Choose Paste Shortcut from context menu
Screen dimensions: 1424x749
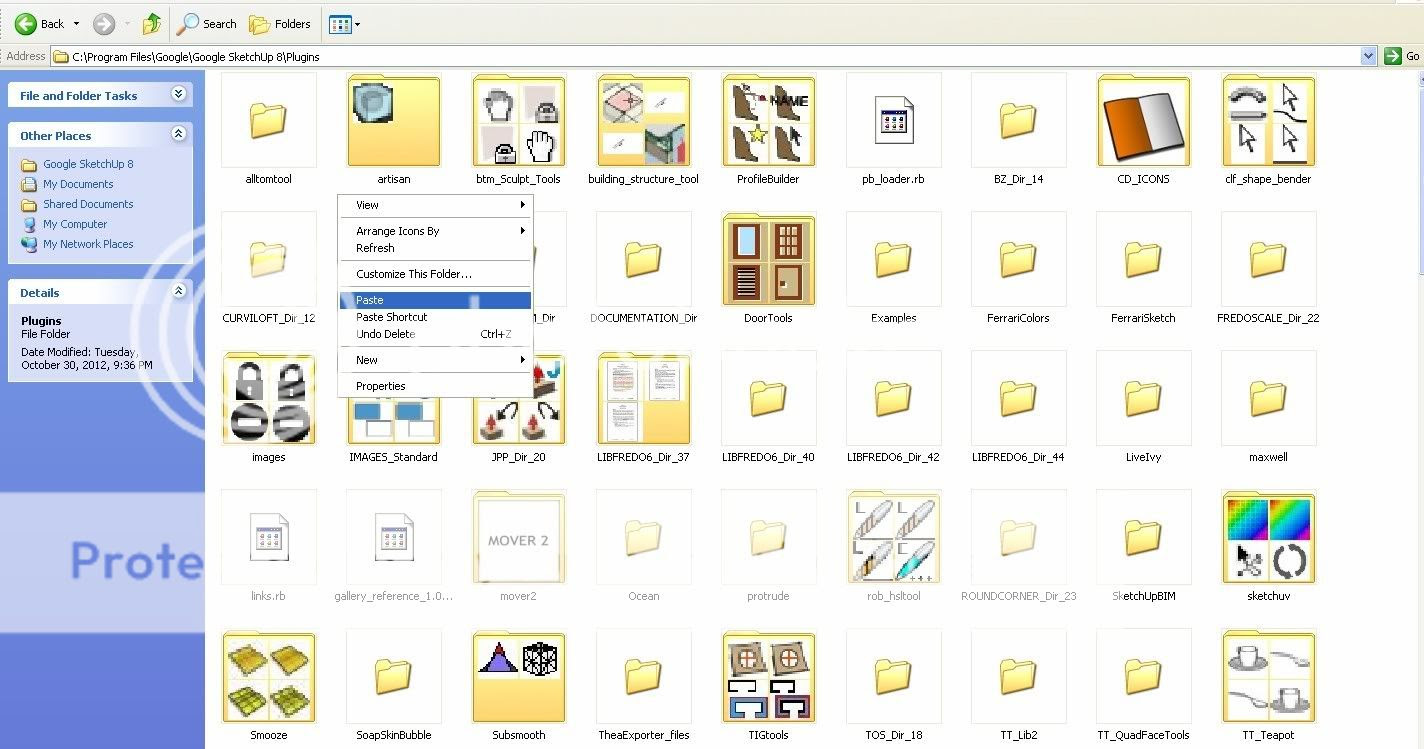tap(435, 317)
